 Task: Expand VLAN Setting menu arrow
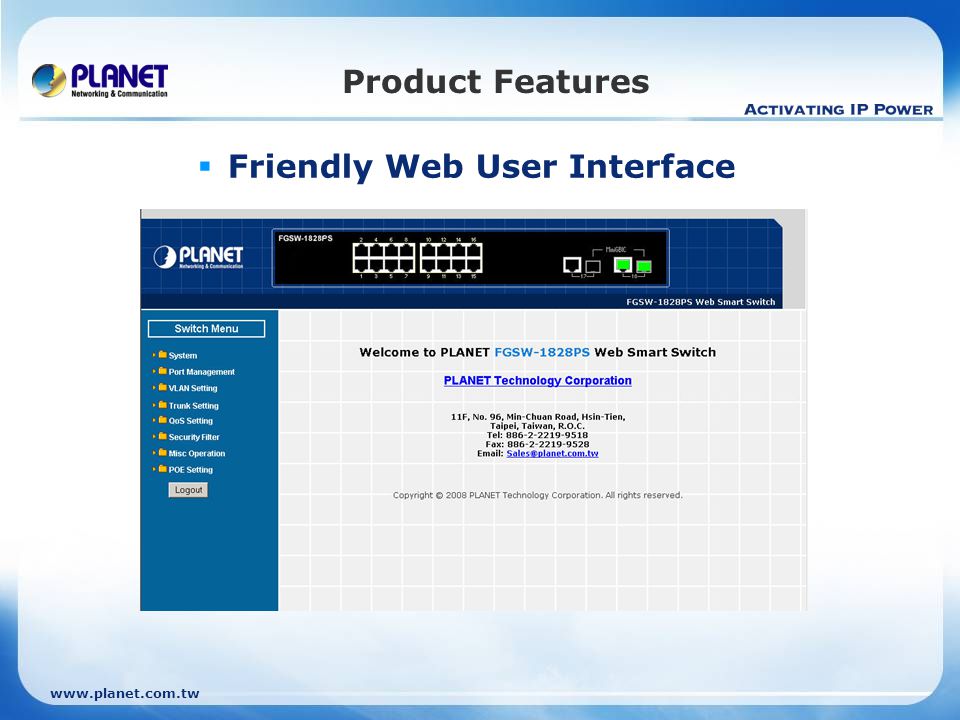pyautogui.click(x=154, y=388)
